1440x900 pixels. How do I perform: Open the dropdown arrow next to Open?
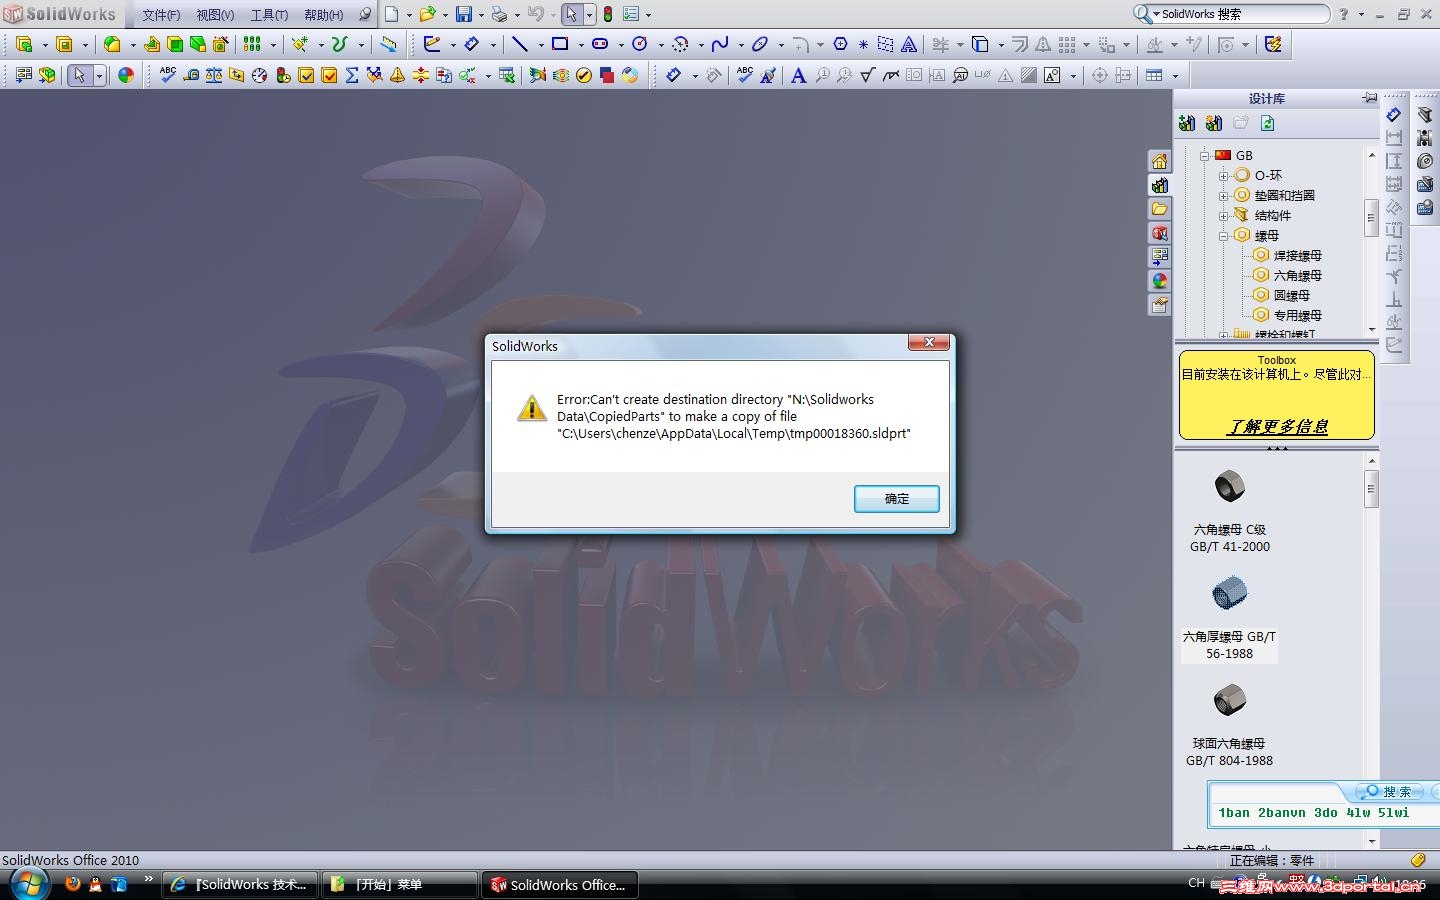(444, 15)
